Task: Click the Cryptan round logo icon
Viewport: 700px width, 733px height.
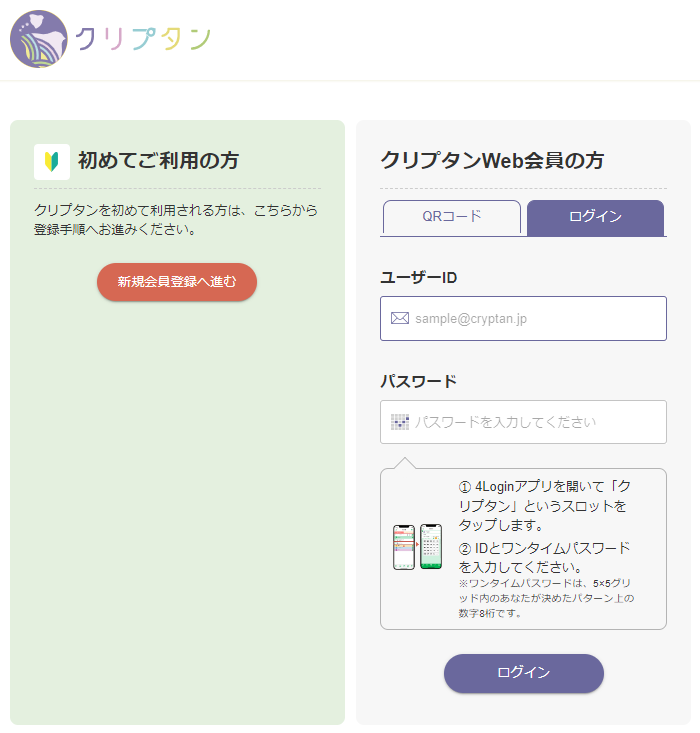Action: tap(39, 39)
